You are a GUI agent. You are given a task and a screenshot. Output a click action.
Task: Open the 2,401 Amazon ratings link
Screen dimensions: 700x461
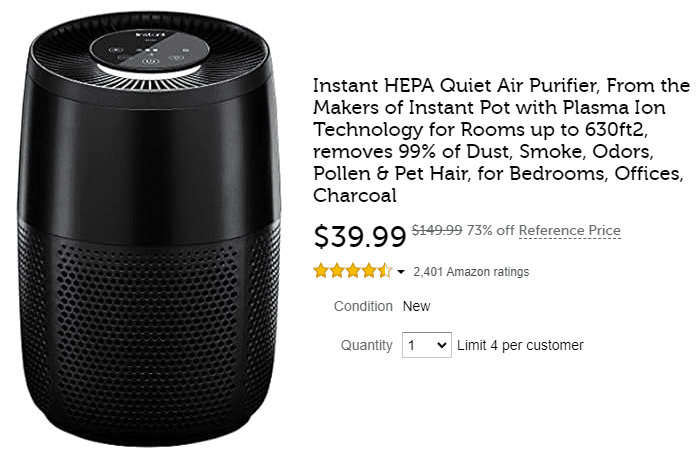[x=471, y=272]
